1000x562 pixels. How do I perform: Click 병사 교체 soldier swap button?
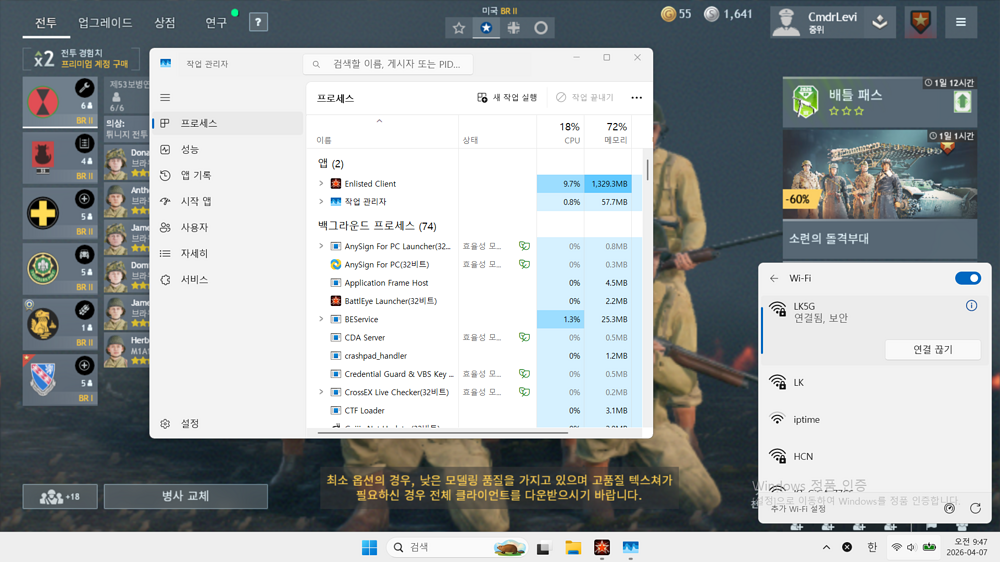click(x=186, y=496)
